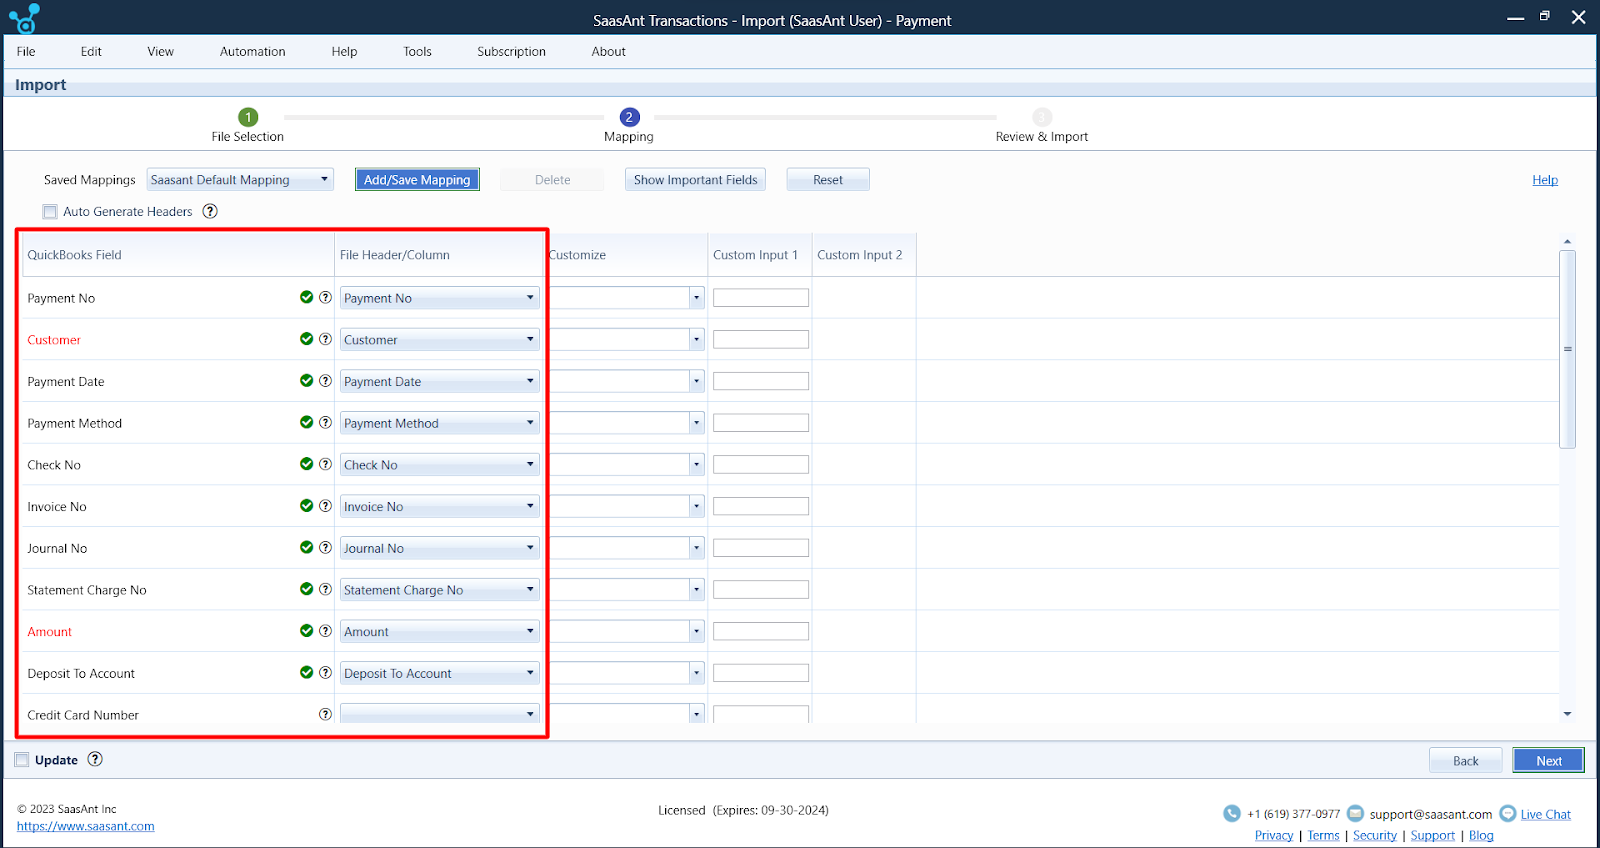Click Custom Input 1 field for Amount row
The width and height of the screenshot is (1600, 848).
coord(761,631)
